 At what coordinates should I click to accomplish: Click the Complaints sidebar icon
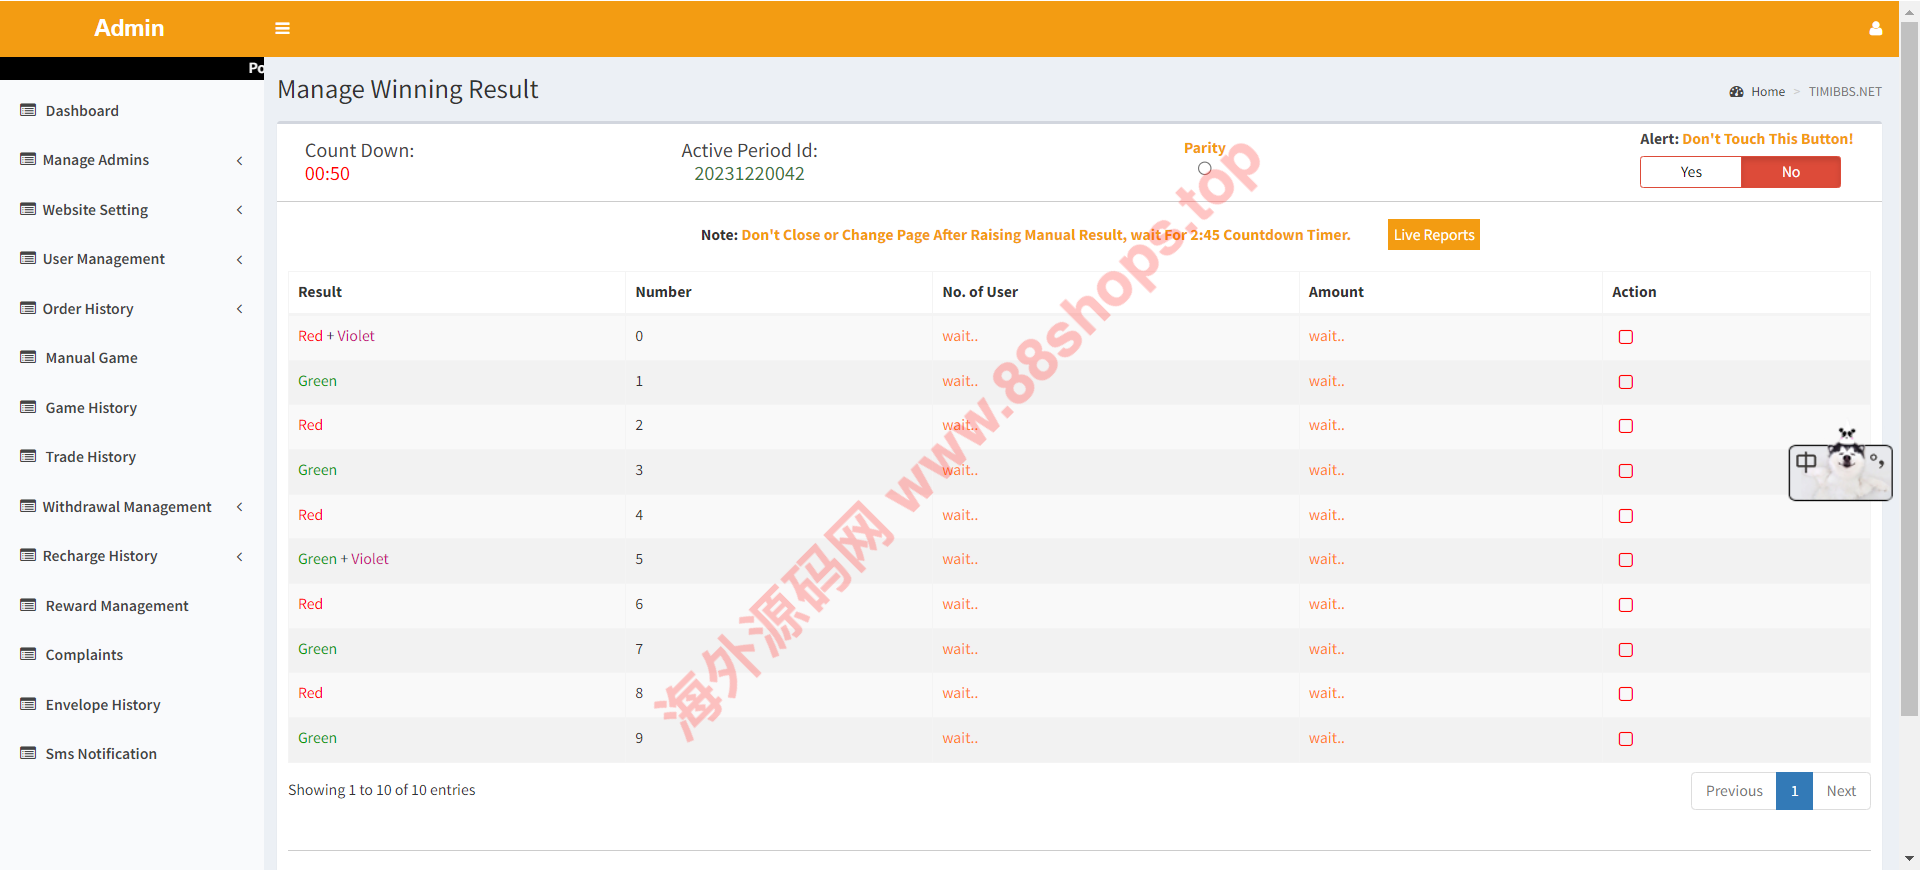click(28, 654)
